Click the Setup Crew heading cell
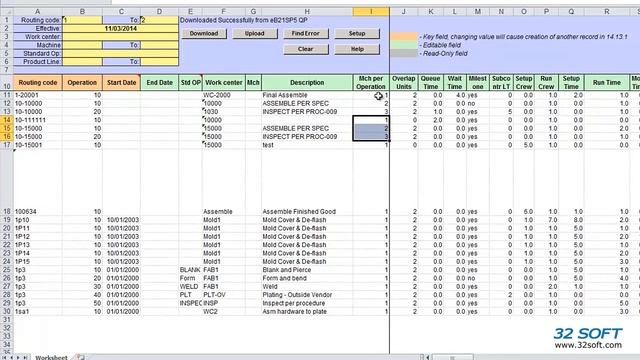 (x=523, y=82)
